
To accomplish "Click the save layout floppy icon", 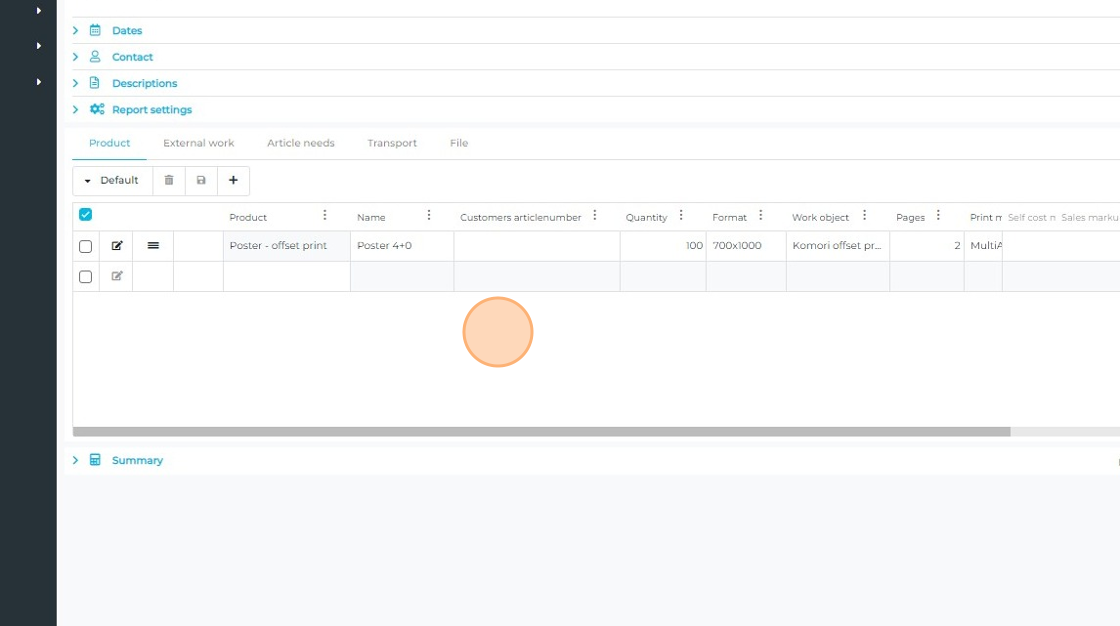I will pyautogui.click(x=201, y=181).
